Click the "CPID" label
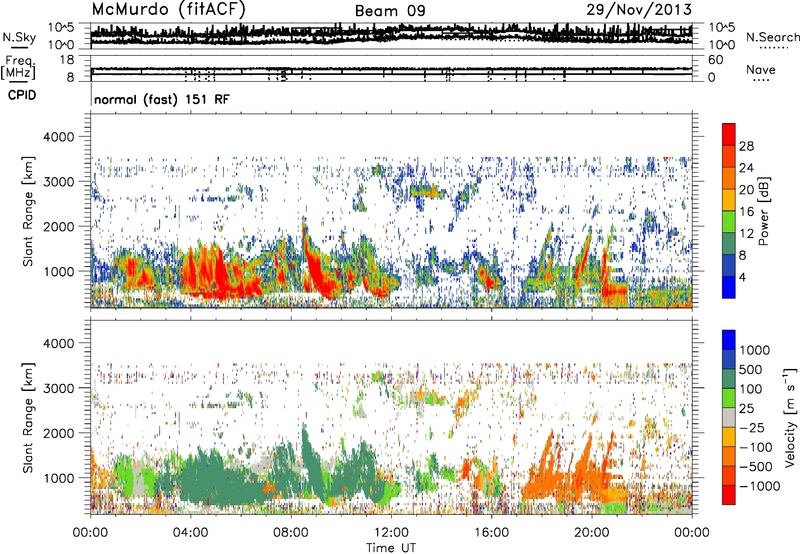800x554 pixels. [22, 95]
